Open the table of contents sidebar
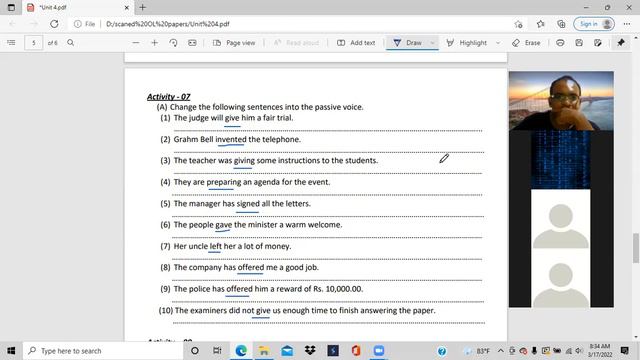The width and height of the screenshot is (640, 360). coord(11,42)
